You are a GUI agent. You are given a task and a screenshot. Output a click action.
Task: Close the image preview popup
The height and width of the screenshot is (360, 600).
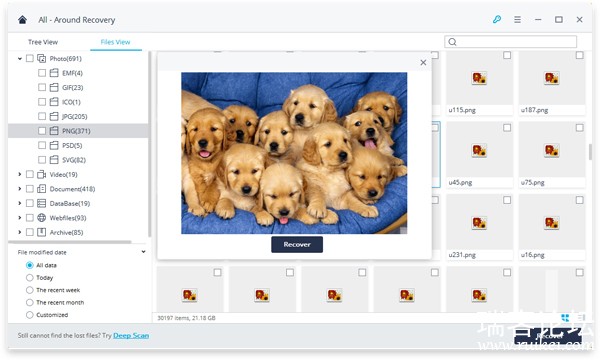(x=423, y=62)
